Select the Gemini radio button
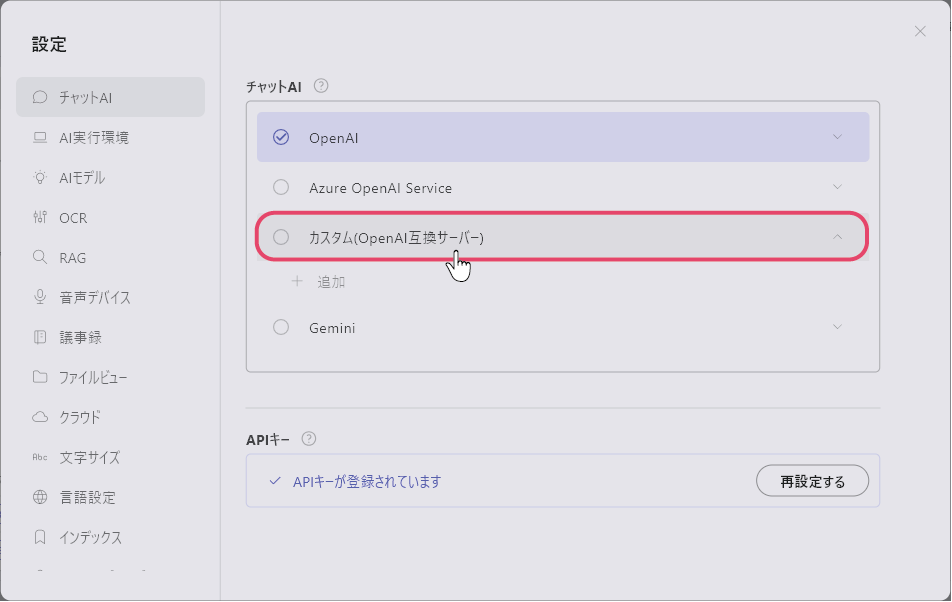The height and width of the screenshot is (602, 952). pos(281,327)
